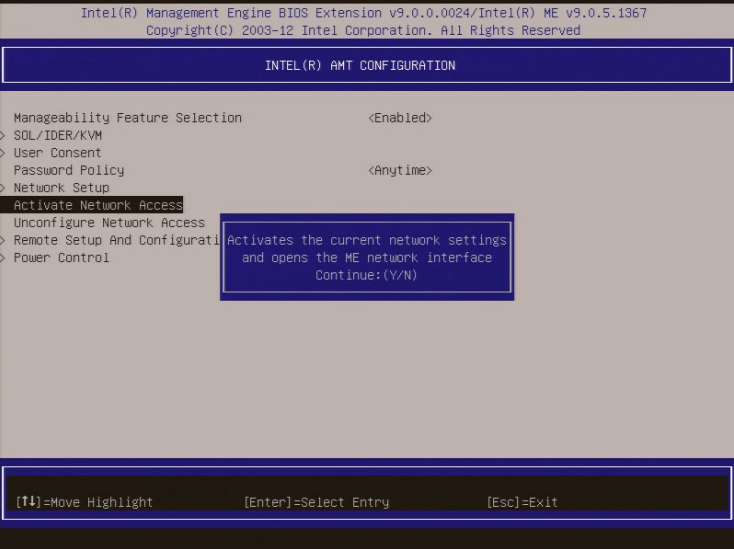
Task: Click the Management Engine BIOS Extension version header
Action: (x=363, y=14)
